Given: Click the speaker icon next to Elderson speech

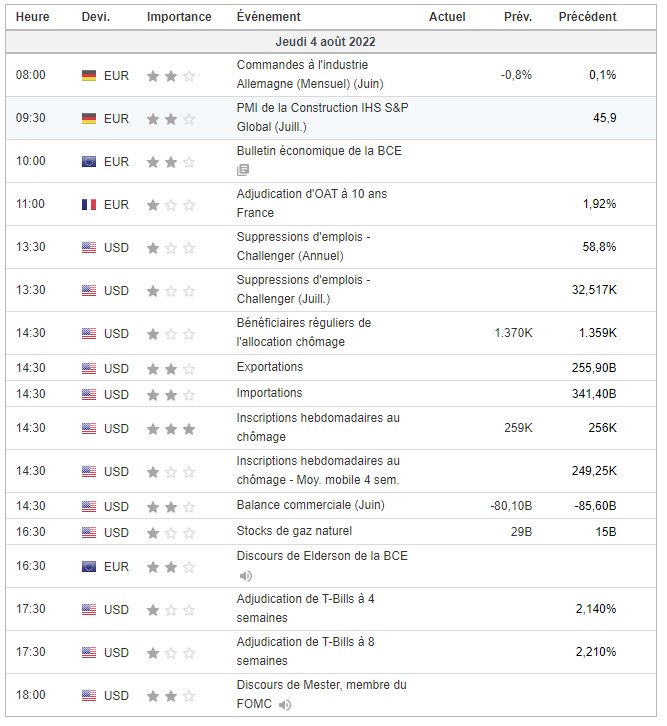Looking at the screenshot, I should coord(245,575).
